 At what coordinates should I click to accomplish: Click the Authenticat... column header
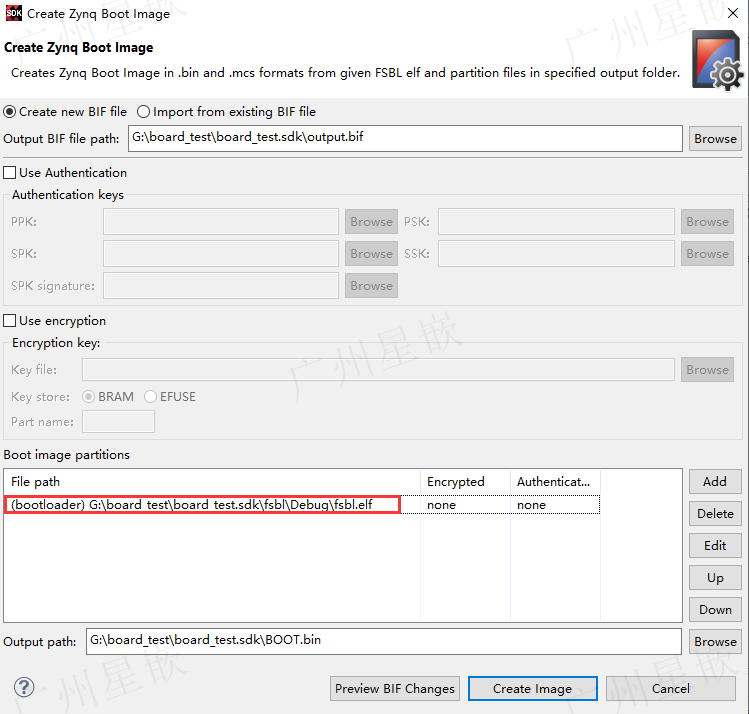coord(555,481)
